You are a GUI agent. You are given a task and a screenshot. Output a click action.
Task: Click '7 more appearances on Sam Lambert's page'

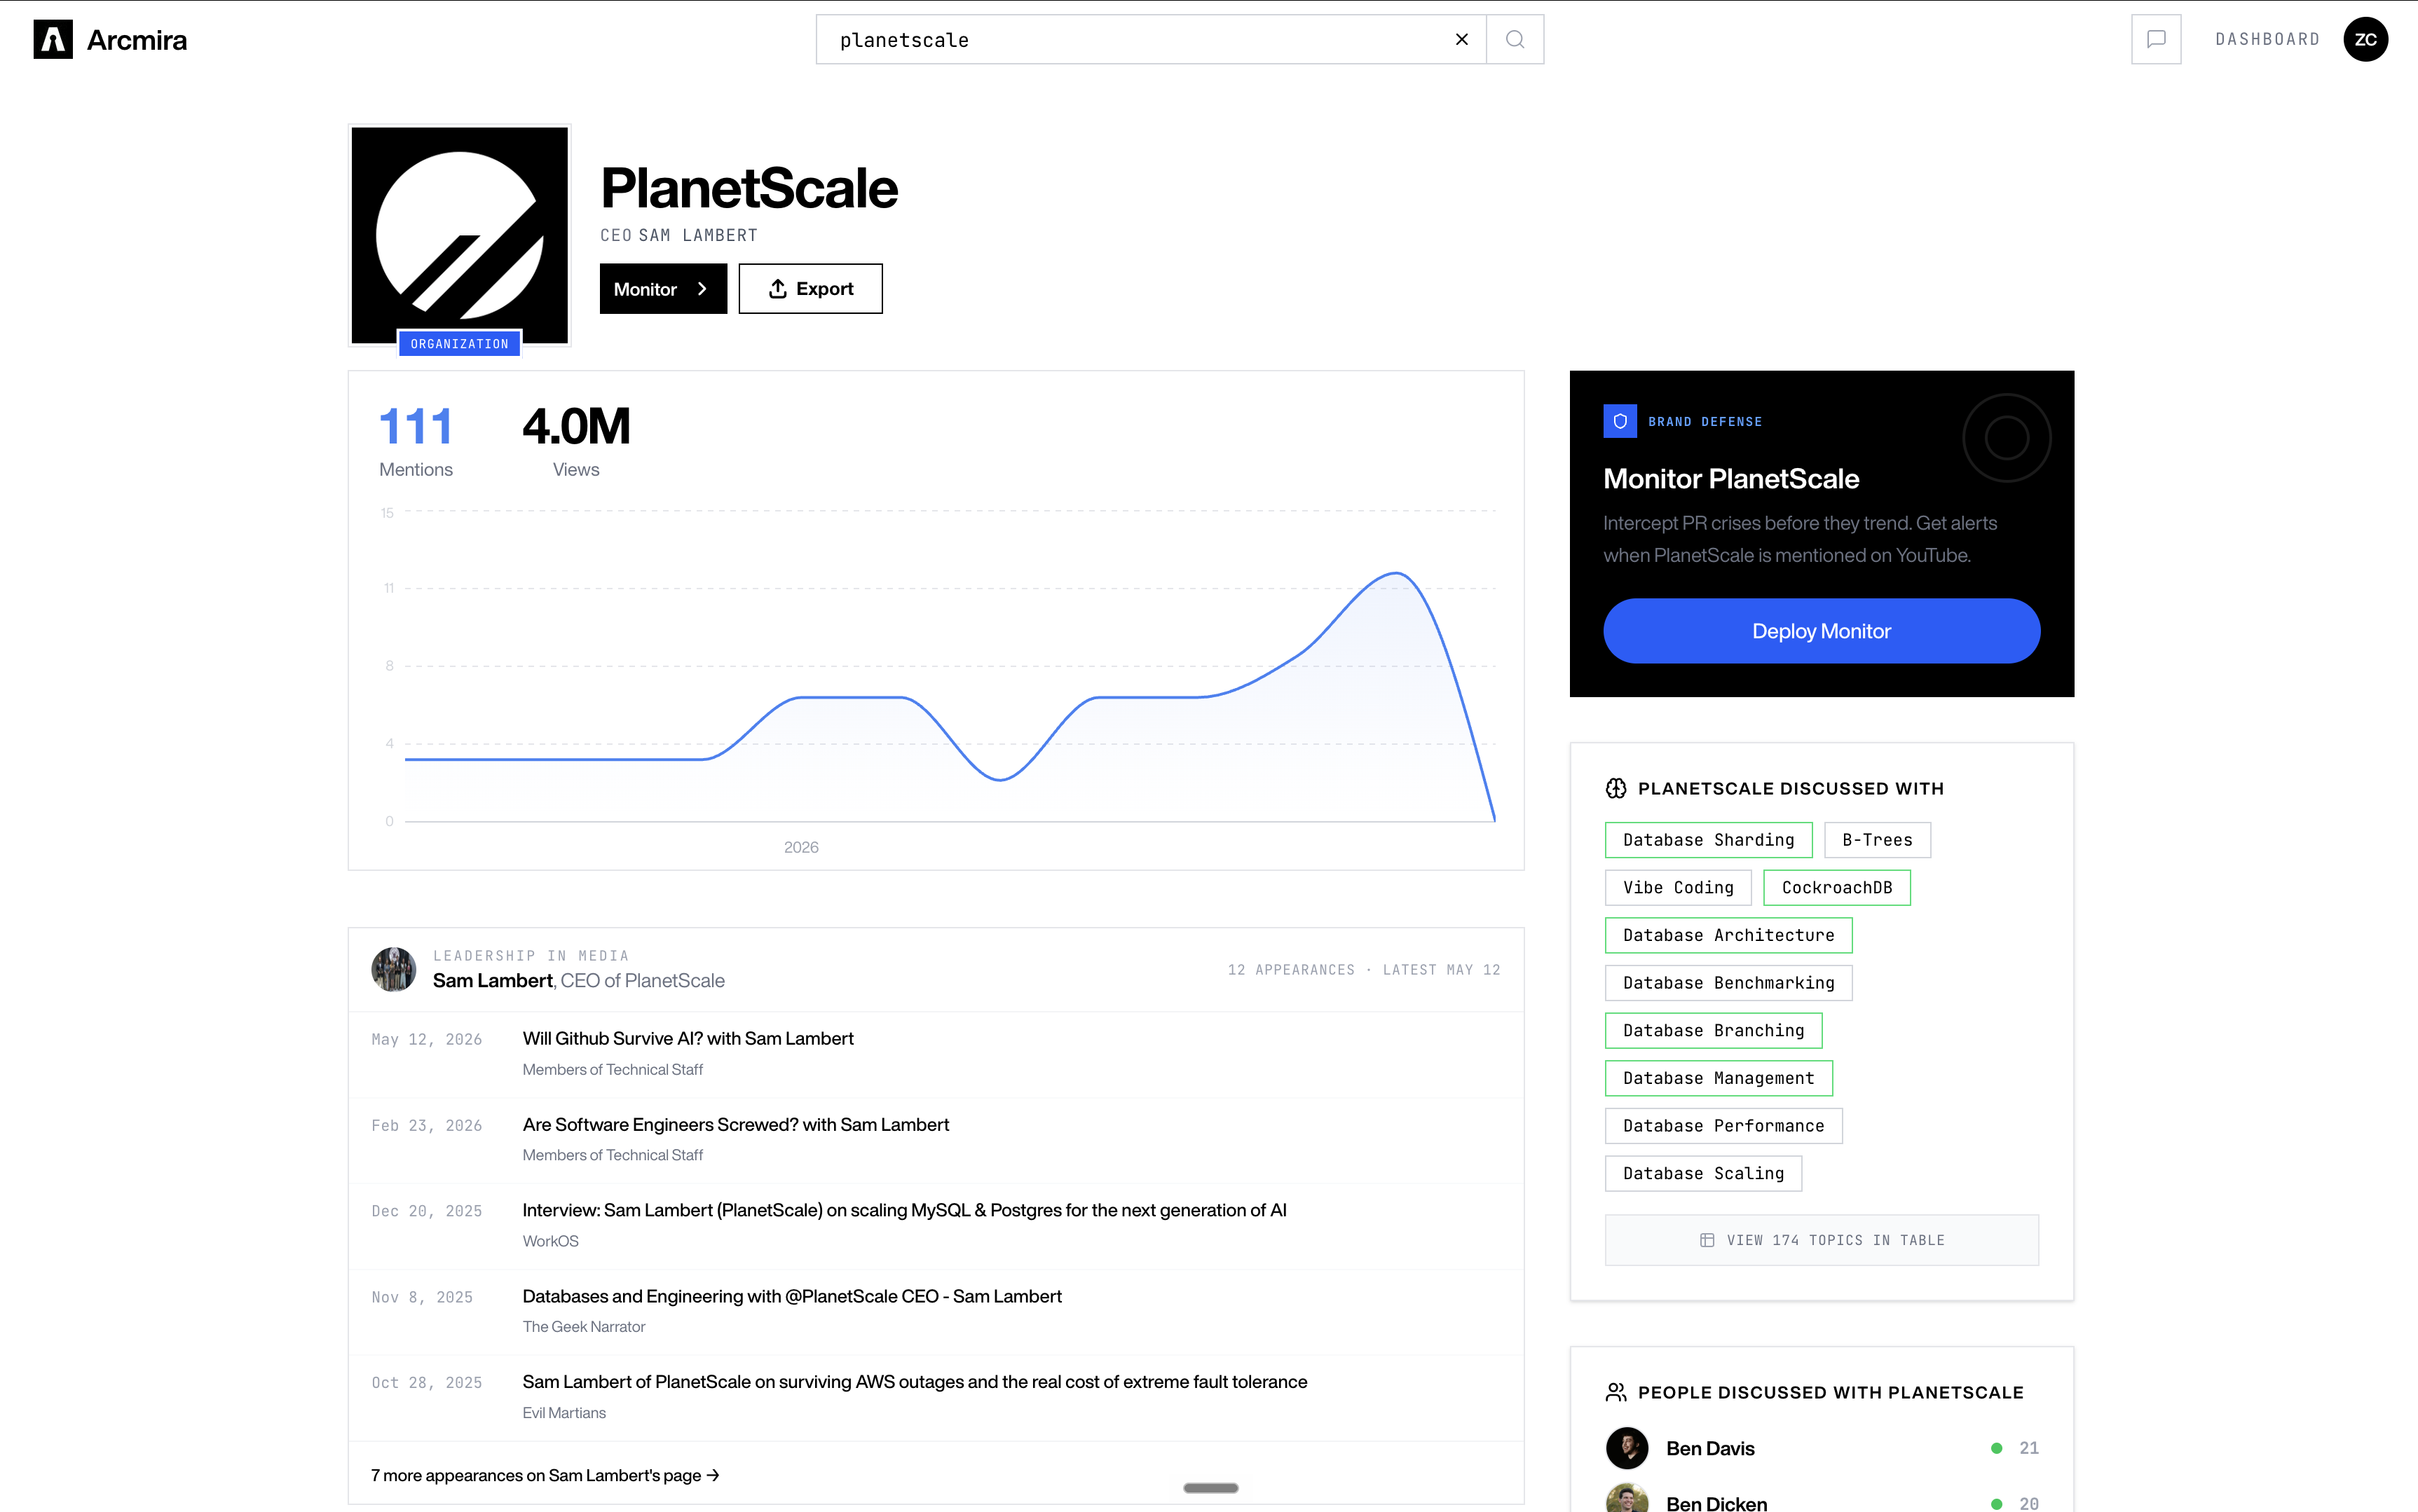click(545, 1475)
